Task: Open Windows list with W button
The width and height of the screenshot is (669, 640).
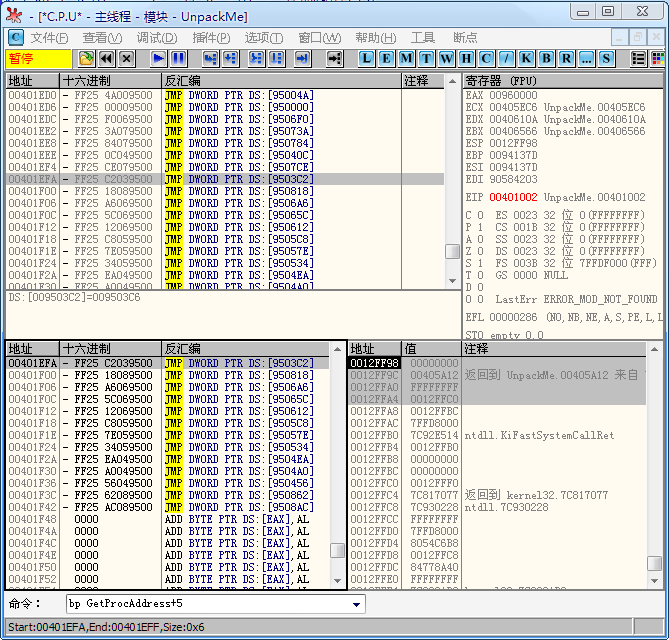Action: coord(446,58)
